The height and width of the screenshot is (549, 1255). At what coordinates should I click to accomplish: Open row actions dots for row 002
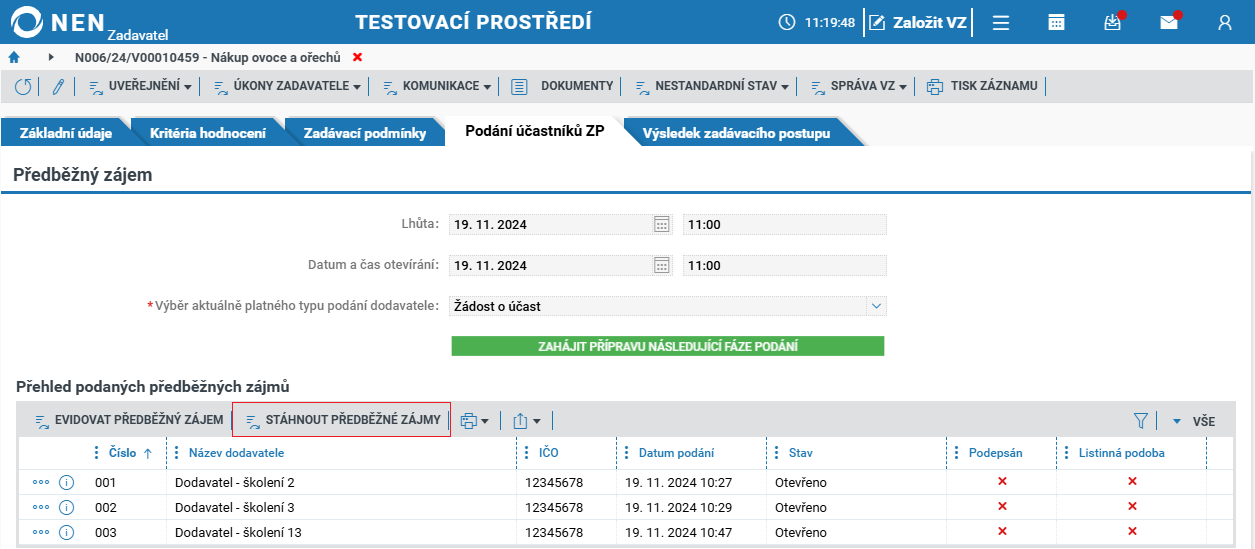(41, 507)
